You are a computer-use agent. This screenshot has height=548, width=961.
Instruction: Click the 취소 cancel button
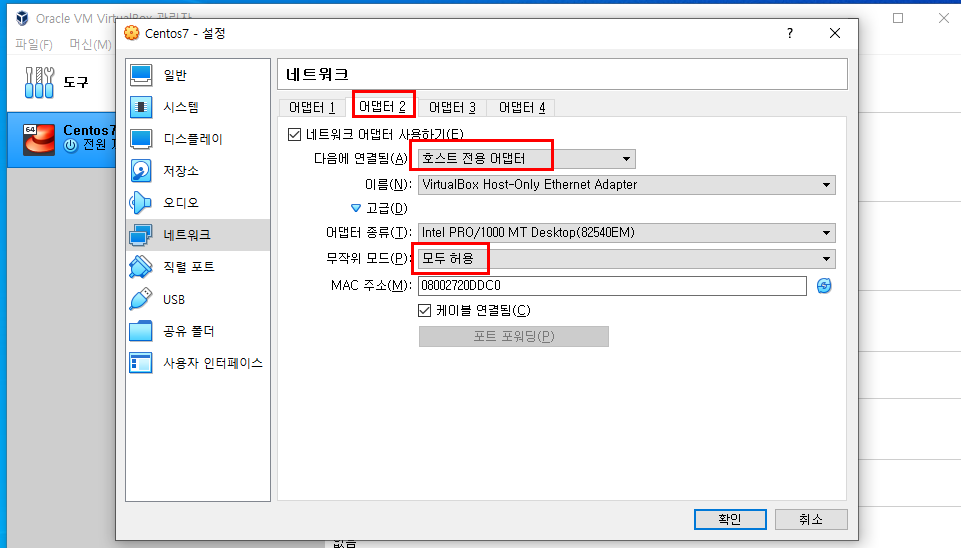tap(811, 519)
